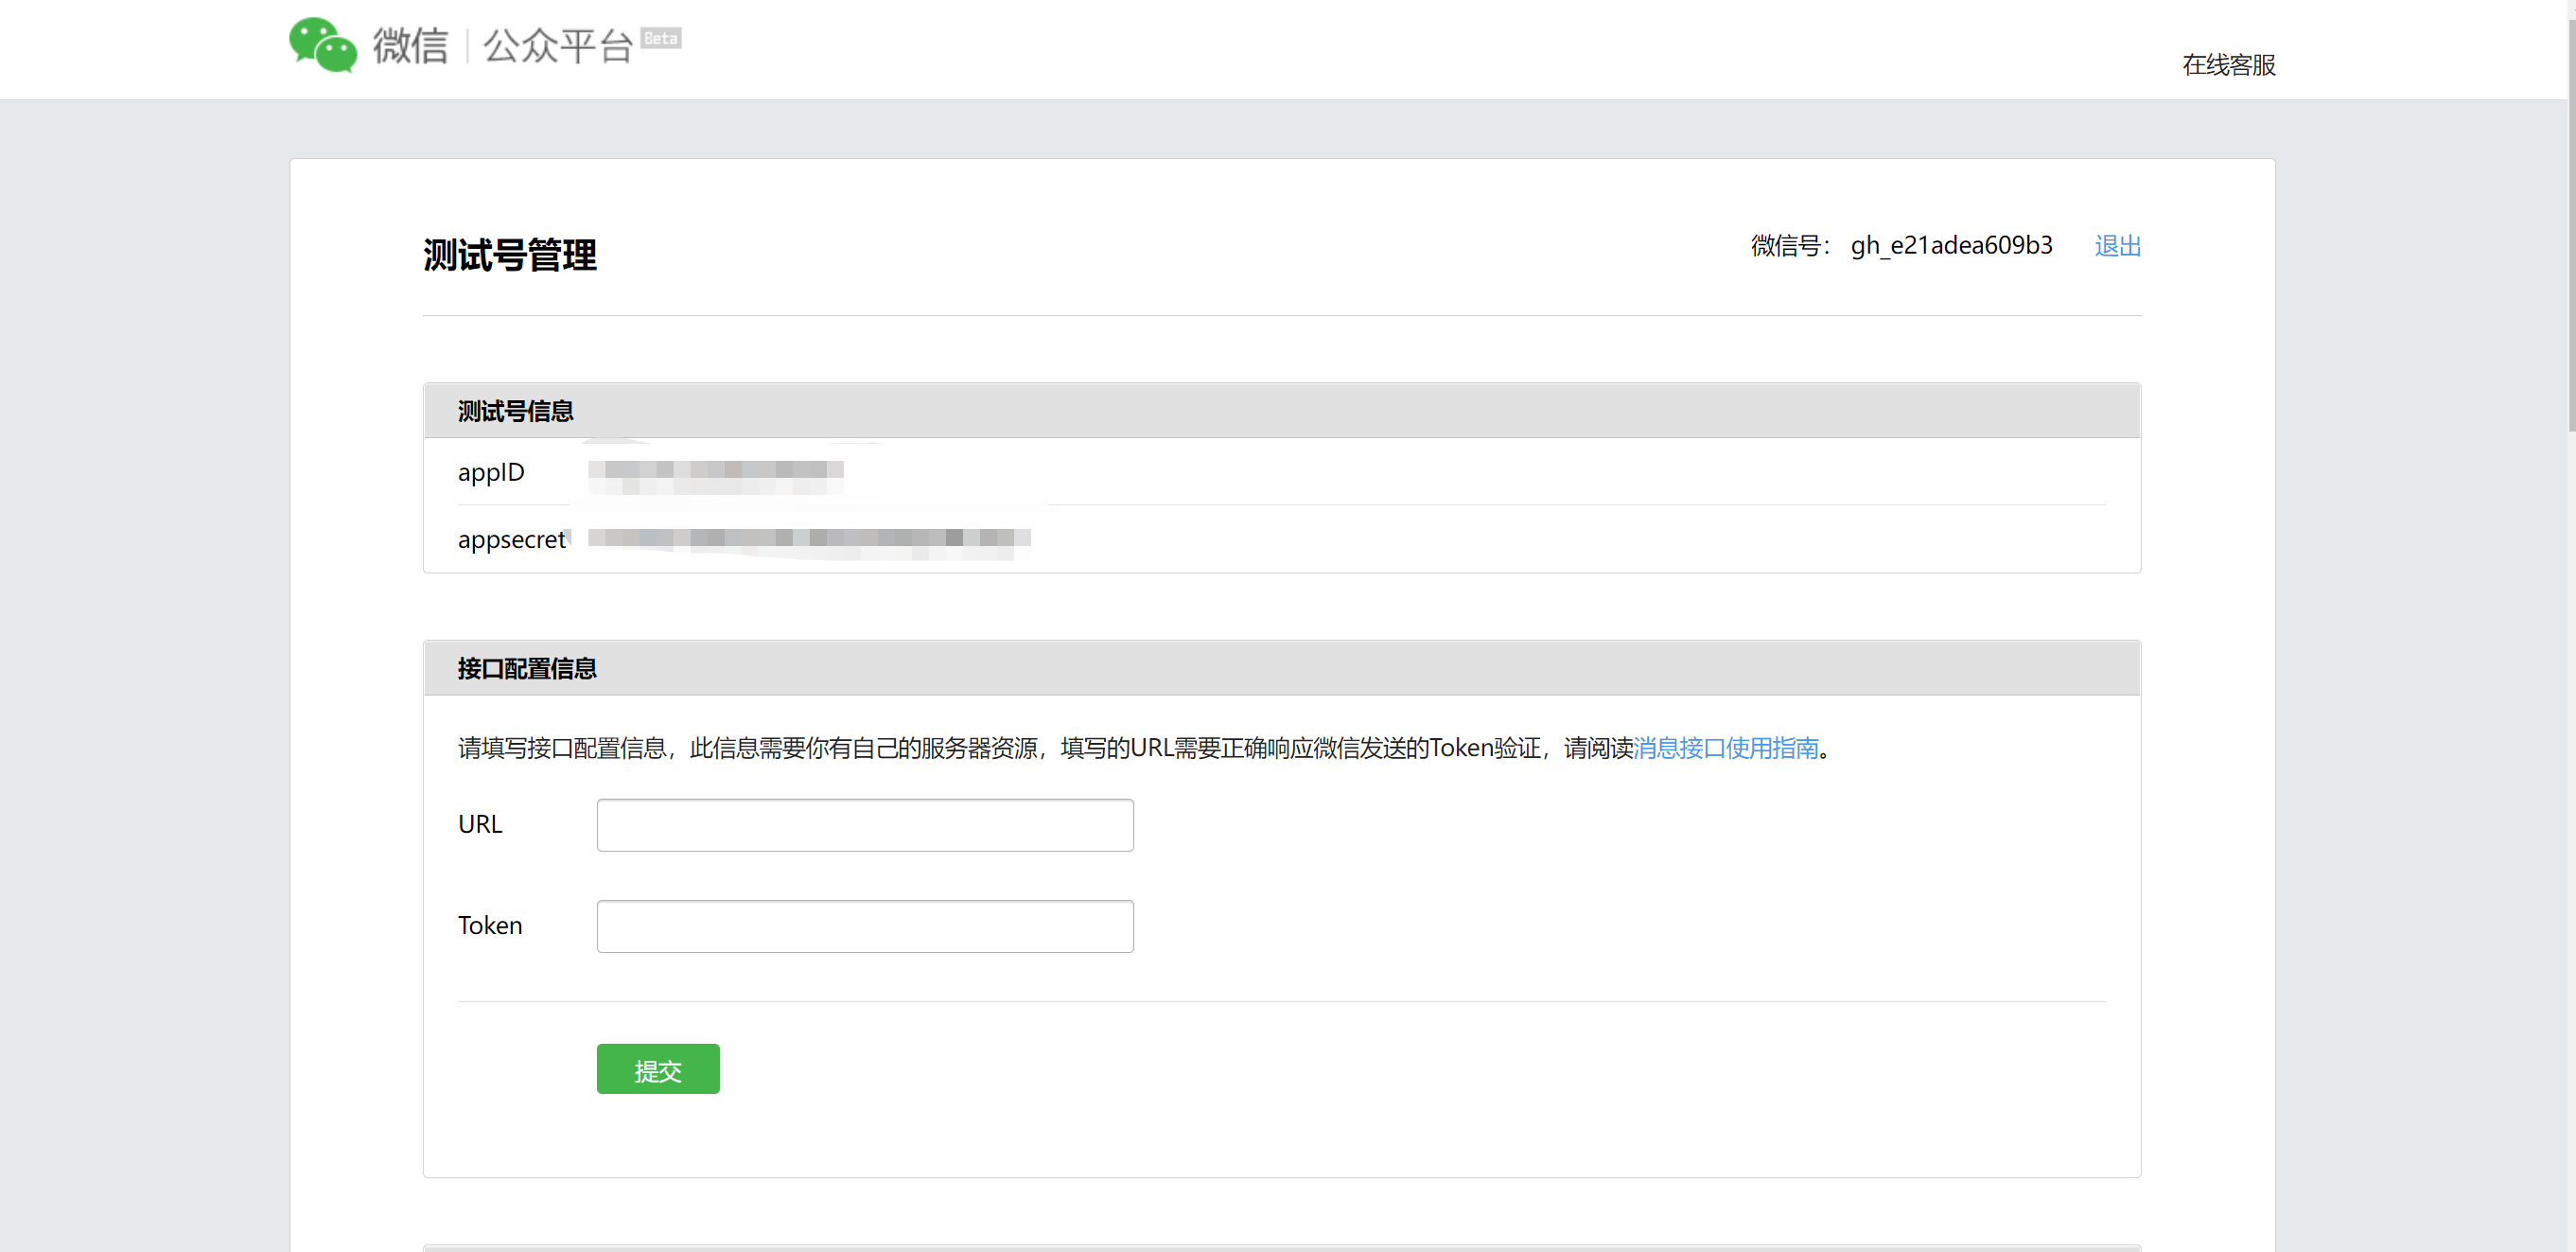
Task: Click the 微信号: label text
Action: (x=1790, y=245)
